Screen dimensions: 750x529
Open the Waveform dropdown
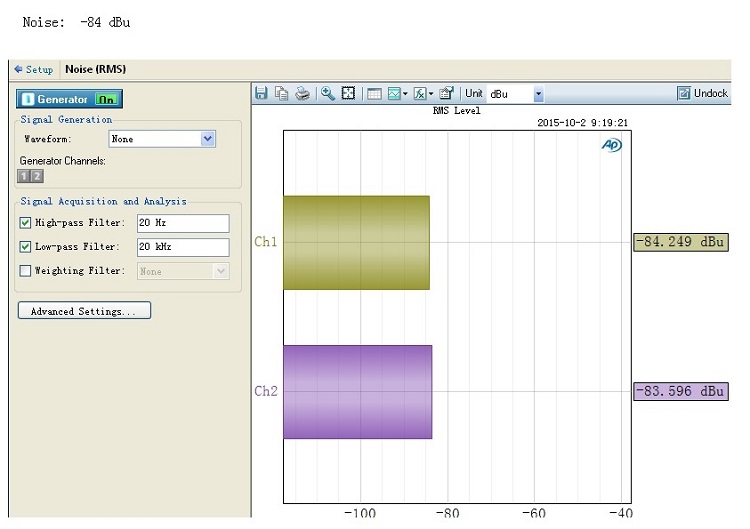208,140
